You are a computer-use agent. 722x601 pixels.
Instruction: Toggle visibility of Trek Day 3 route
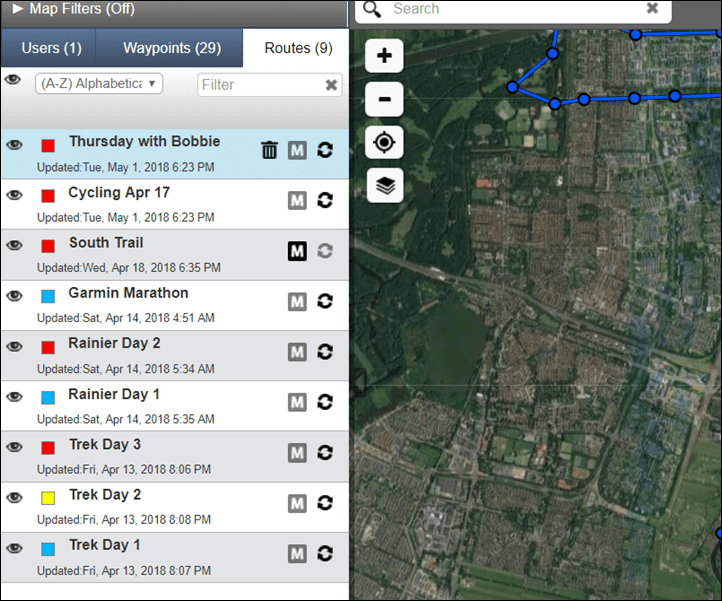tap(14, 447)
